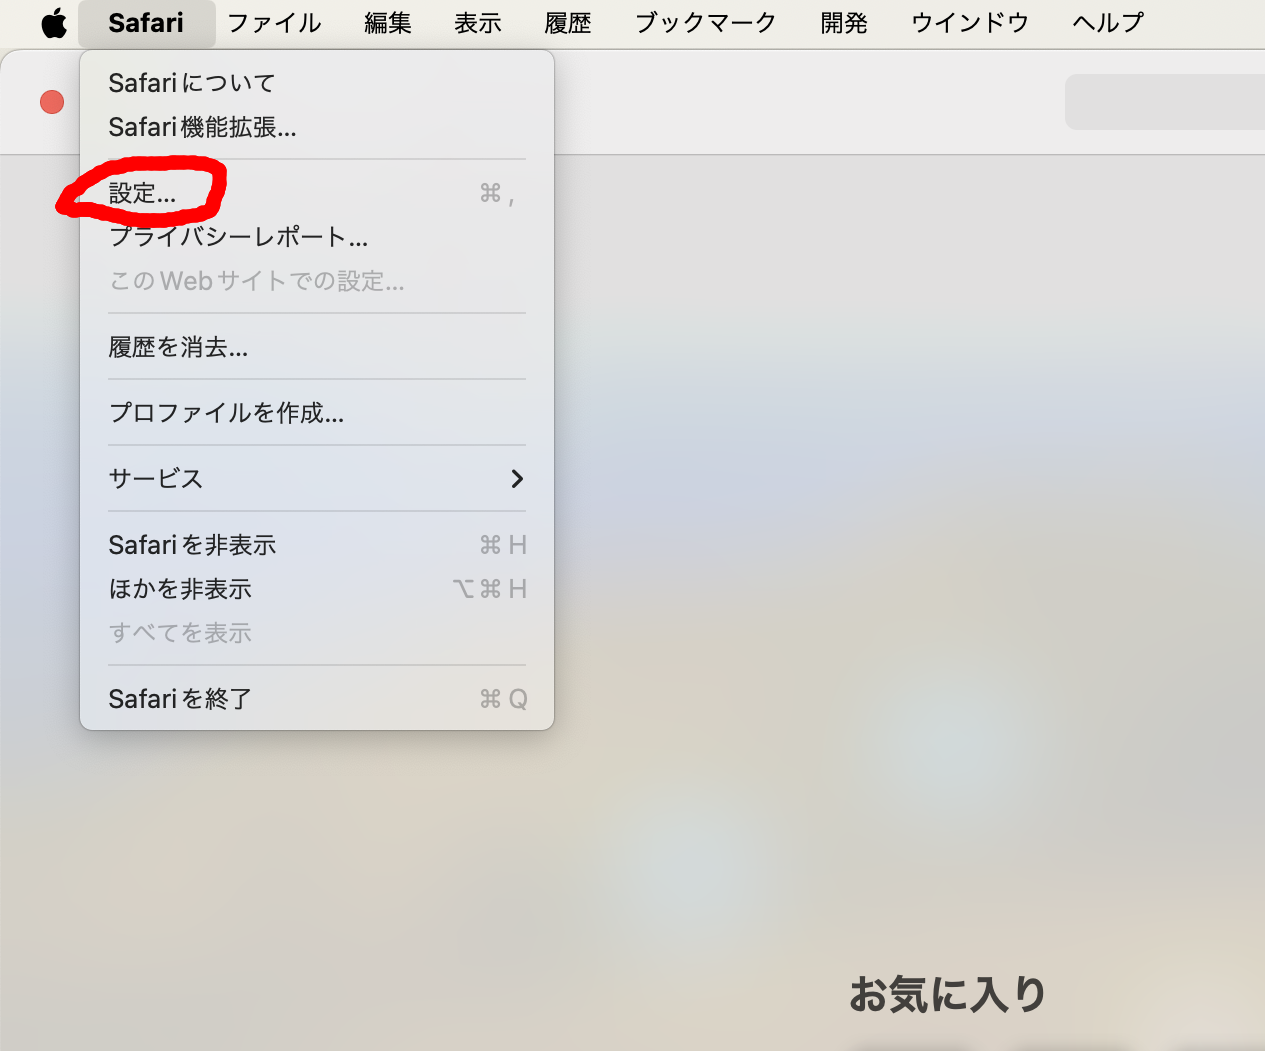Viewport: 1265px width, 1051px height.
Task: Open the ブックマーク menu
Action: coord(706,23)
